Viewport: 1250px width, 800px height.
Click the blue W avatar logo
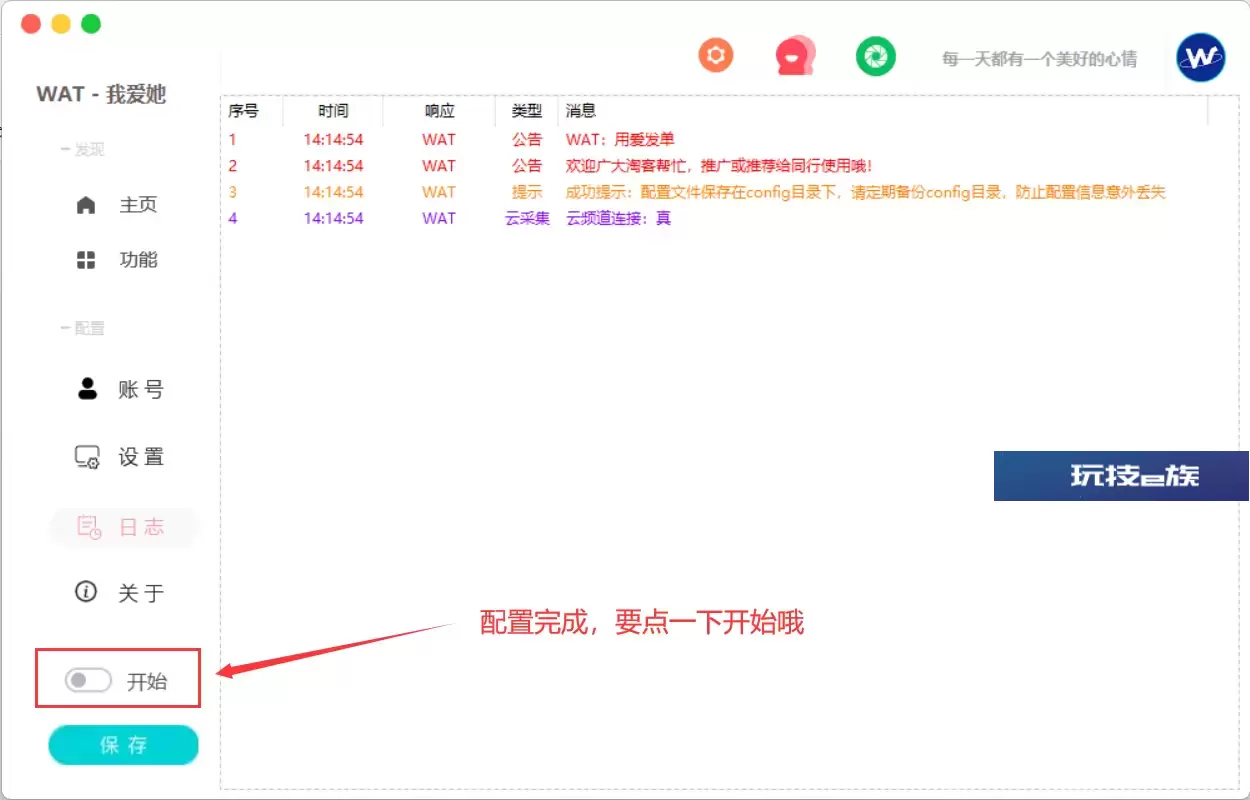(1200, 58)
